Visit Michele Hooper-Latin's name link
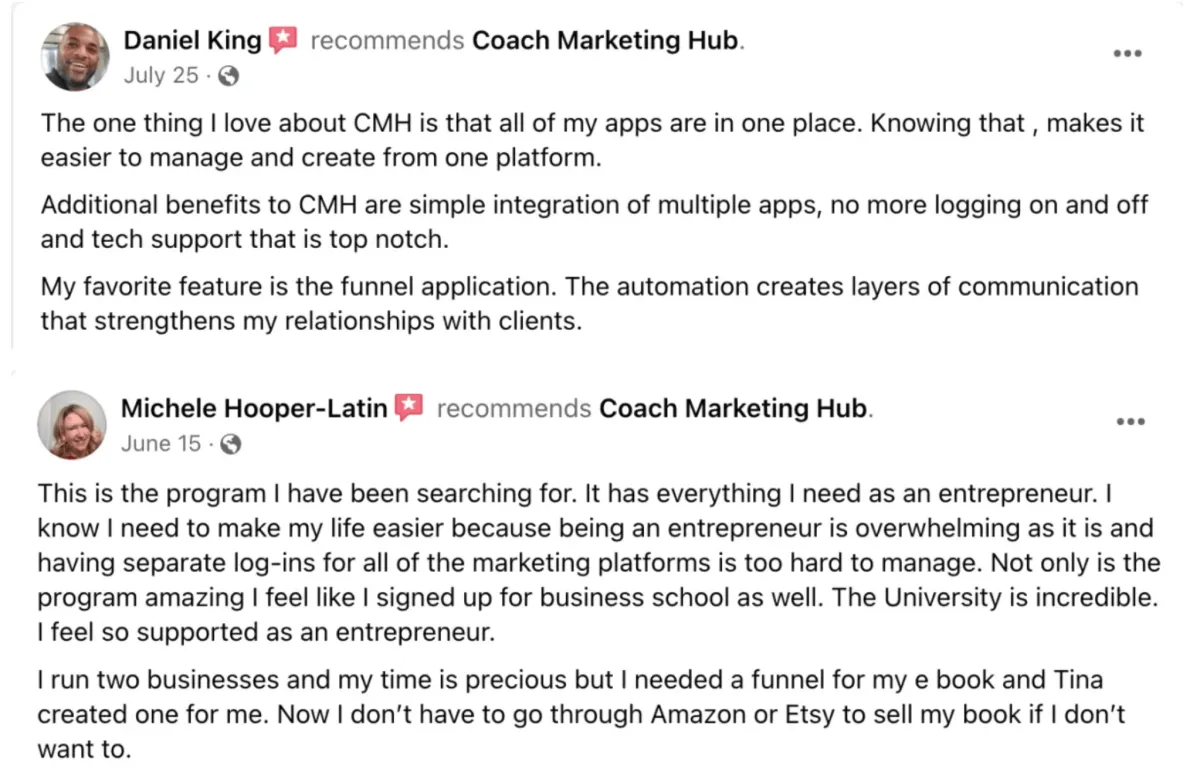The image size is (1200, 776). [254, 409]
